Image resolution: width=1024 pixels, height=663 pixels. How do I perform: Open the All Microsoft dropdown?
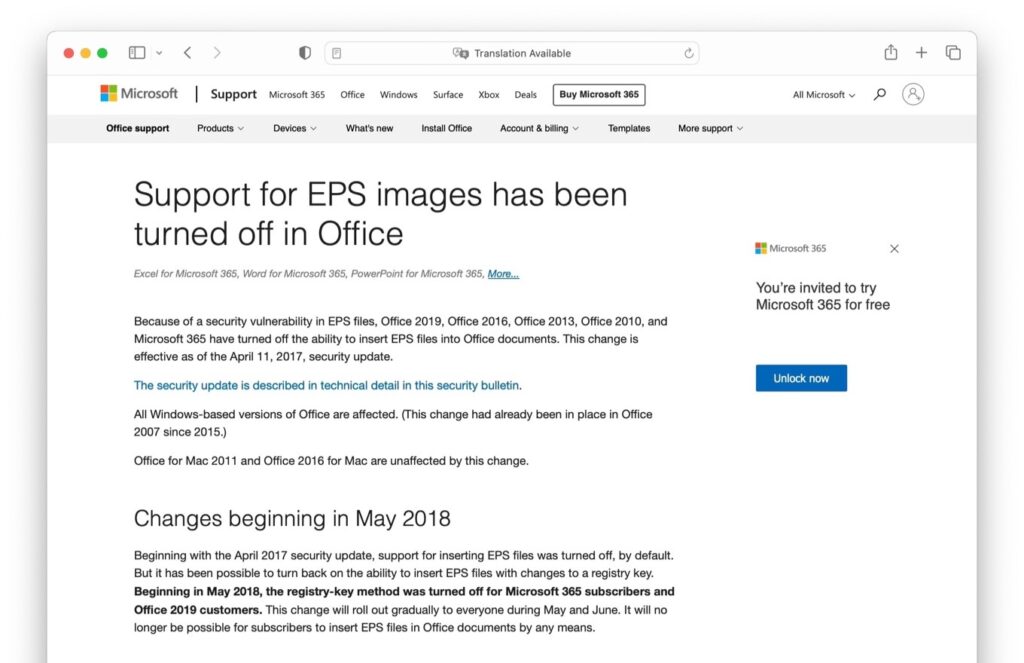click(x=822, y=94)
